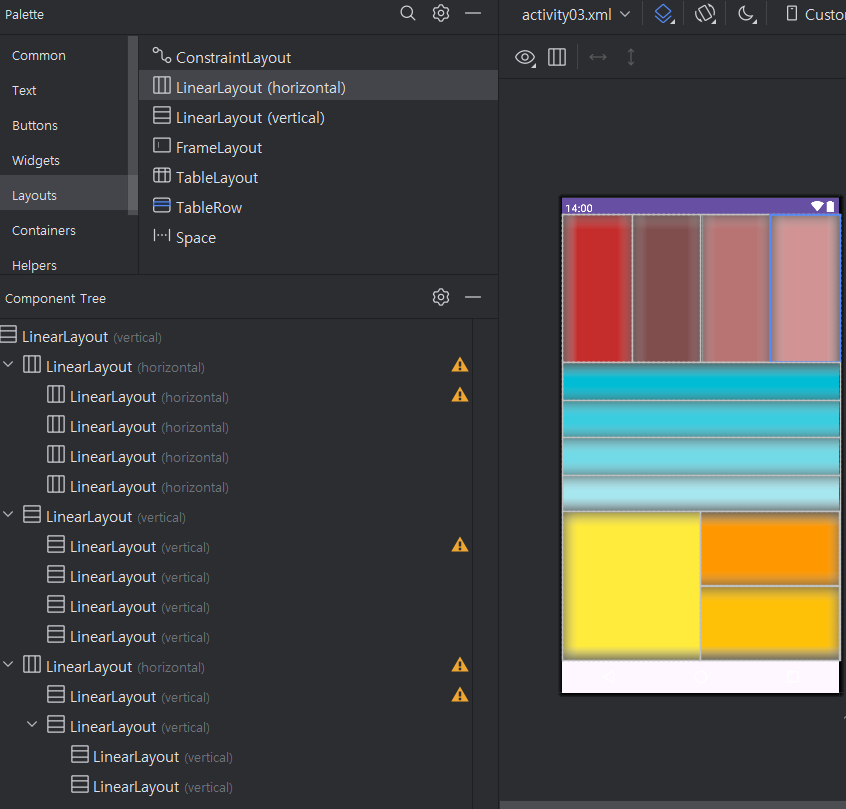The width and height of the screenshot is (846, 809).
Task: Pick TableLayout in the palette list
Action: coord(216,178)
